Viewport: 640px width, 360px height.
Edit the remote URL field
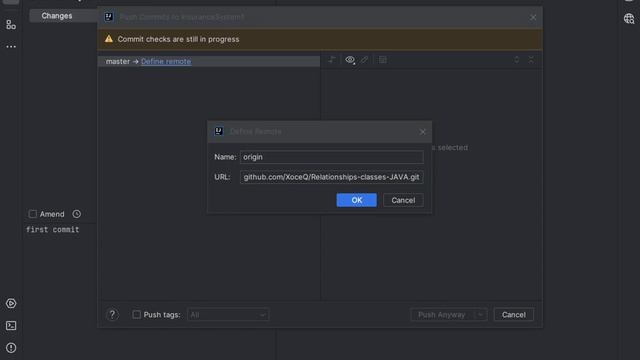[331, 177]
